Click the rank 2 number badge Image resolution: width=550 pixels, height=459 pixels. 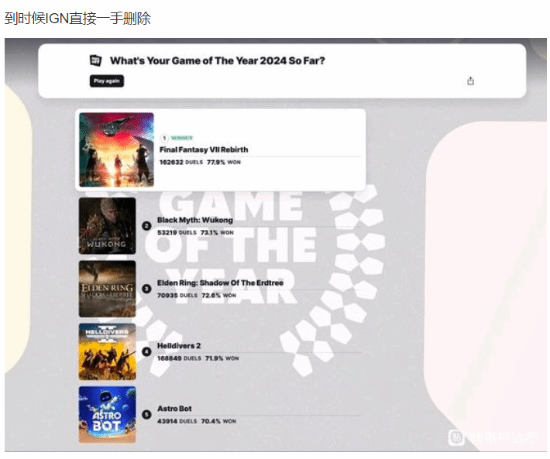tap(147, 226)
